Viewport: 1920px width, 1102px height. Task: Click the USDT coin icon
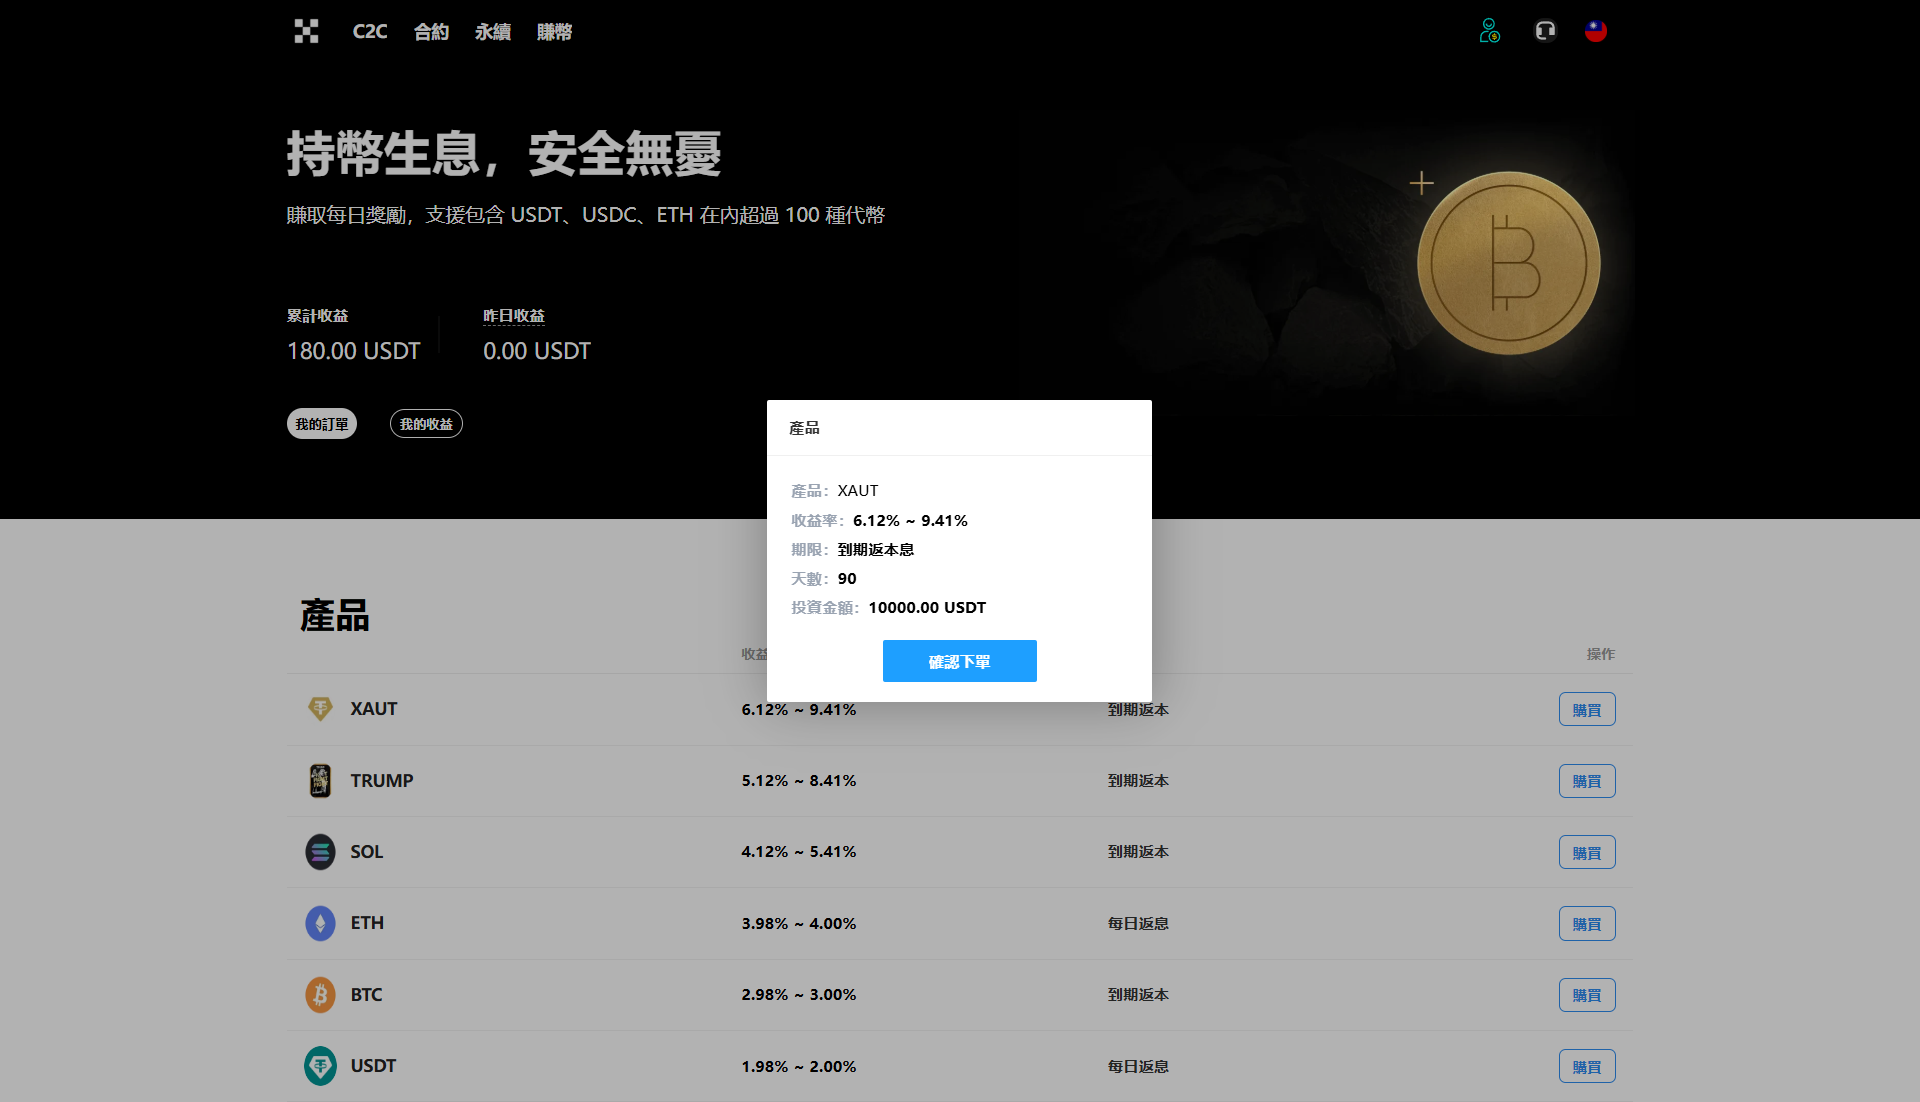coord(320,1066)
